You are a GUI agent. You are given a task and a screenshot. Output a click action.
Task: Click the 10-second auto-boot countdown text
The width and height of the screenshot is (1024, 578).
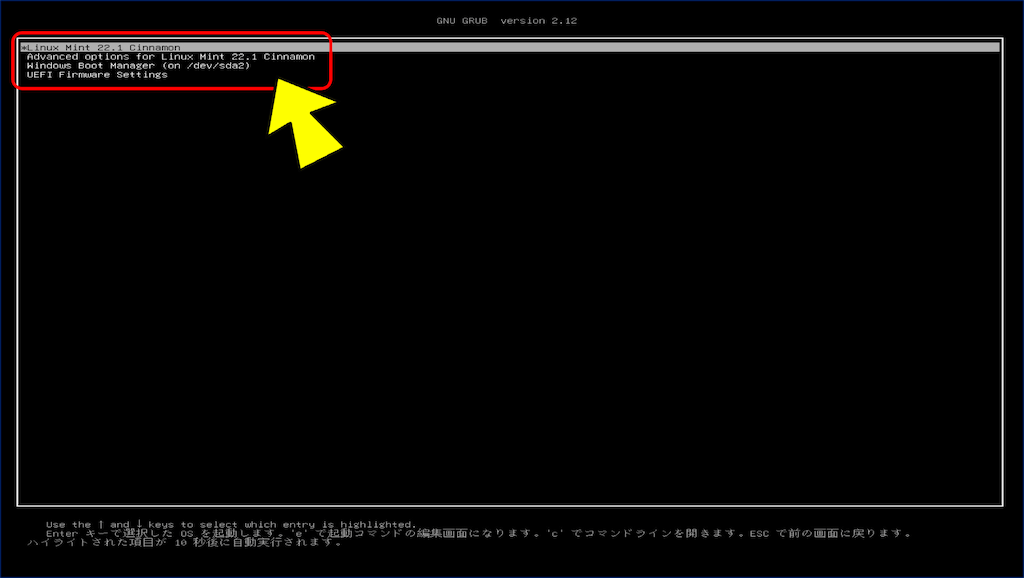point(180,544)
